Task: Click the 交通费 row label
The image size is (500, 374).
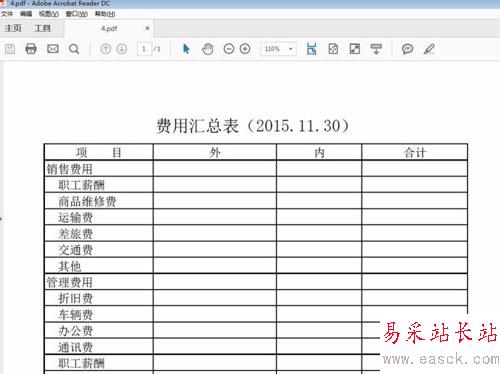Action: [76, 250]
